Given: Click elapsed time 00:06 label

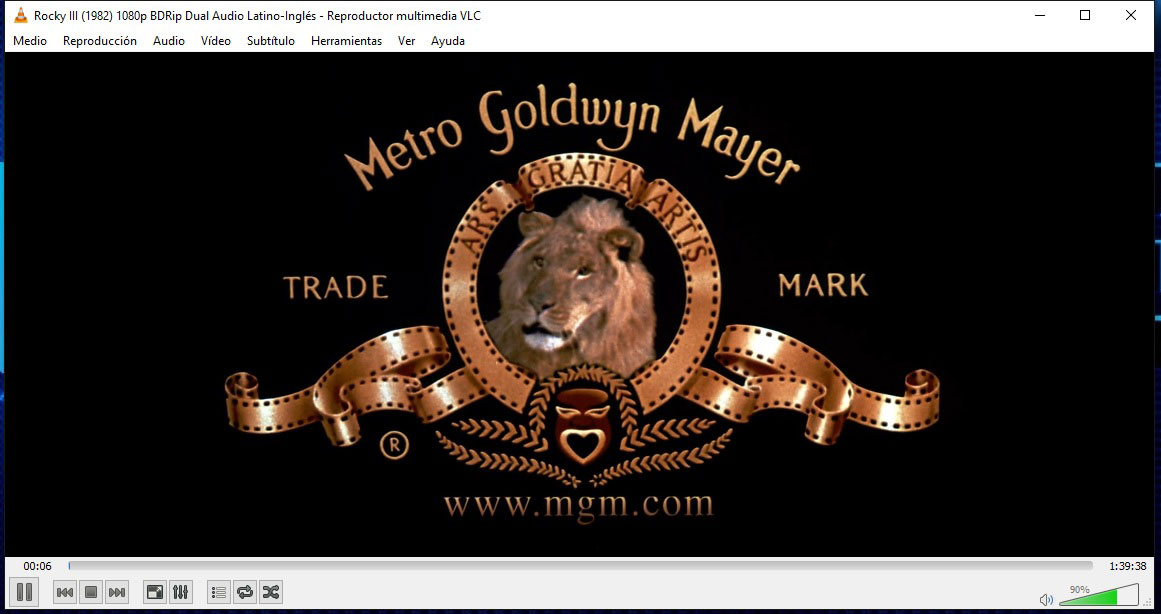Looking at the screenshot, I should [x=37, y=566].
